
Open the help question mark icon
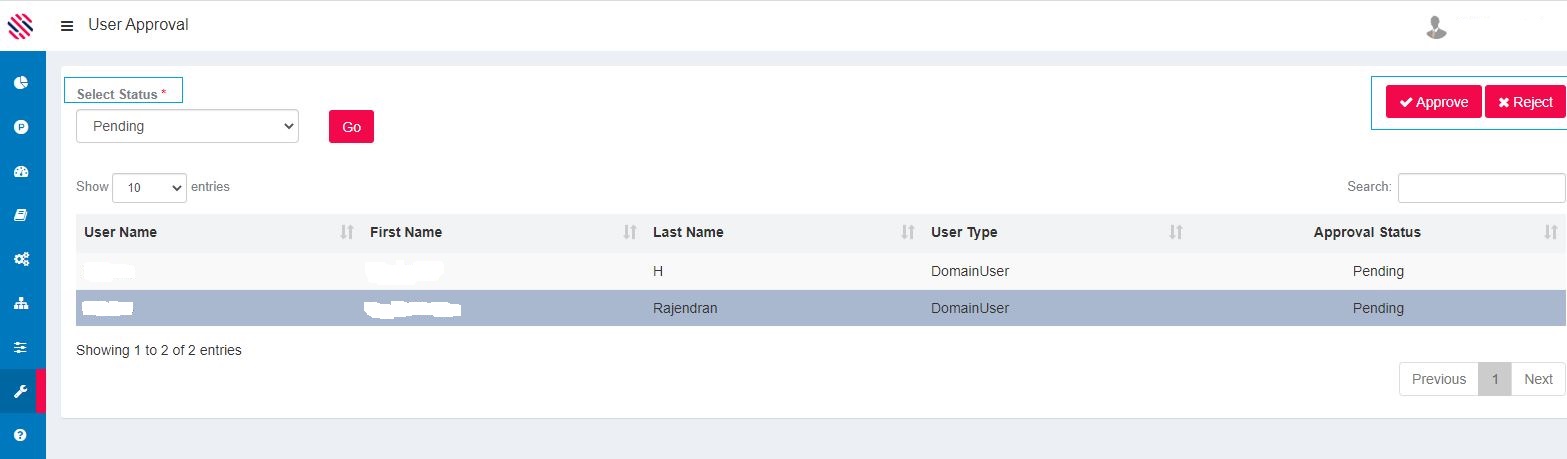tap(21, 435)
